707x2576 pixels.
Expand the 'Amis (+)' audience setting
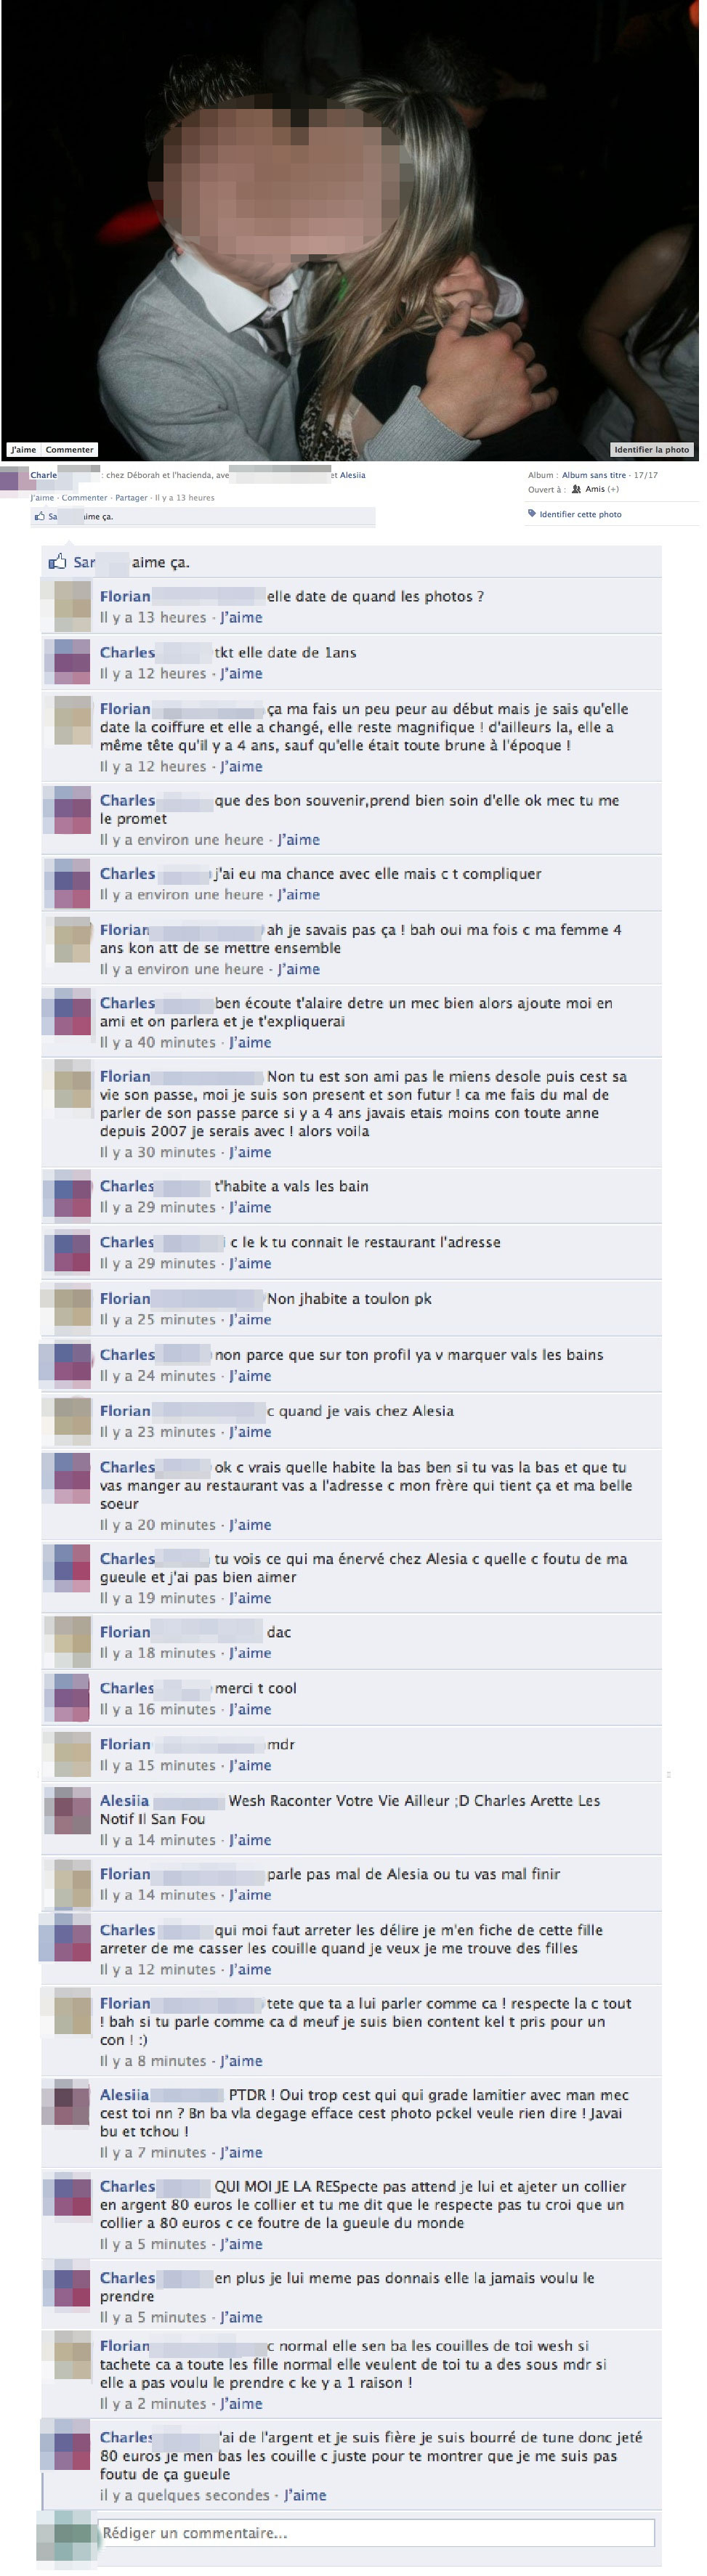[x=602, y=490]
